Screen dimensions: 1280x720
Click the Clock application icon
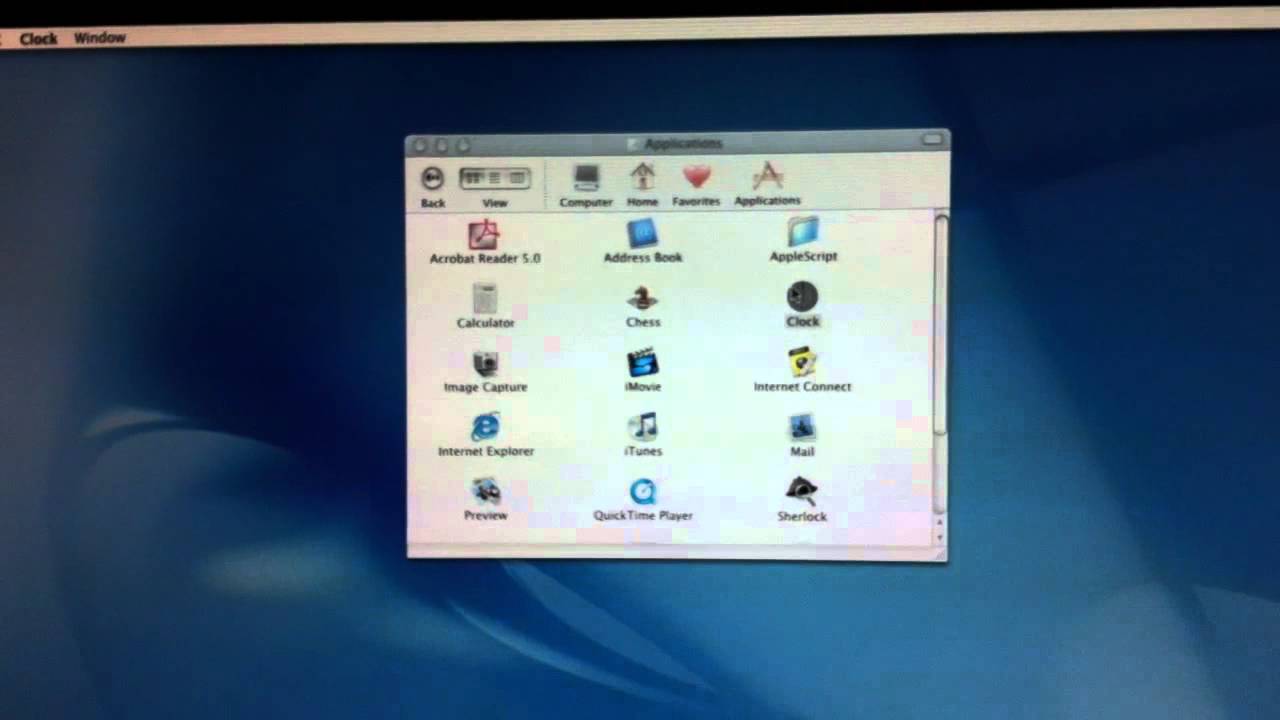802,297
